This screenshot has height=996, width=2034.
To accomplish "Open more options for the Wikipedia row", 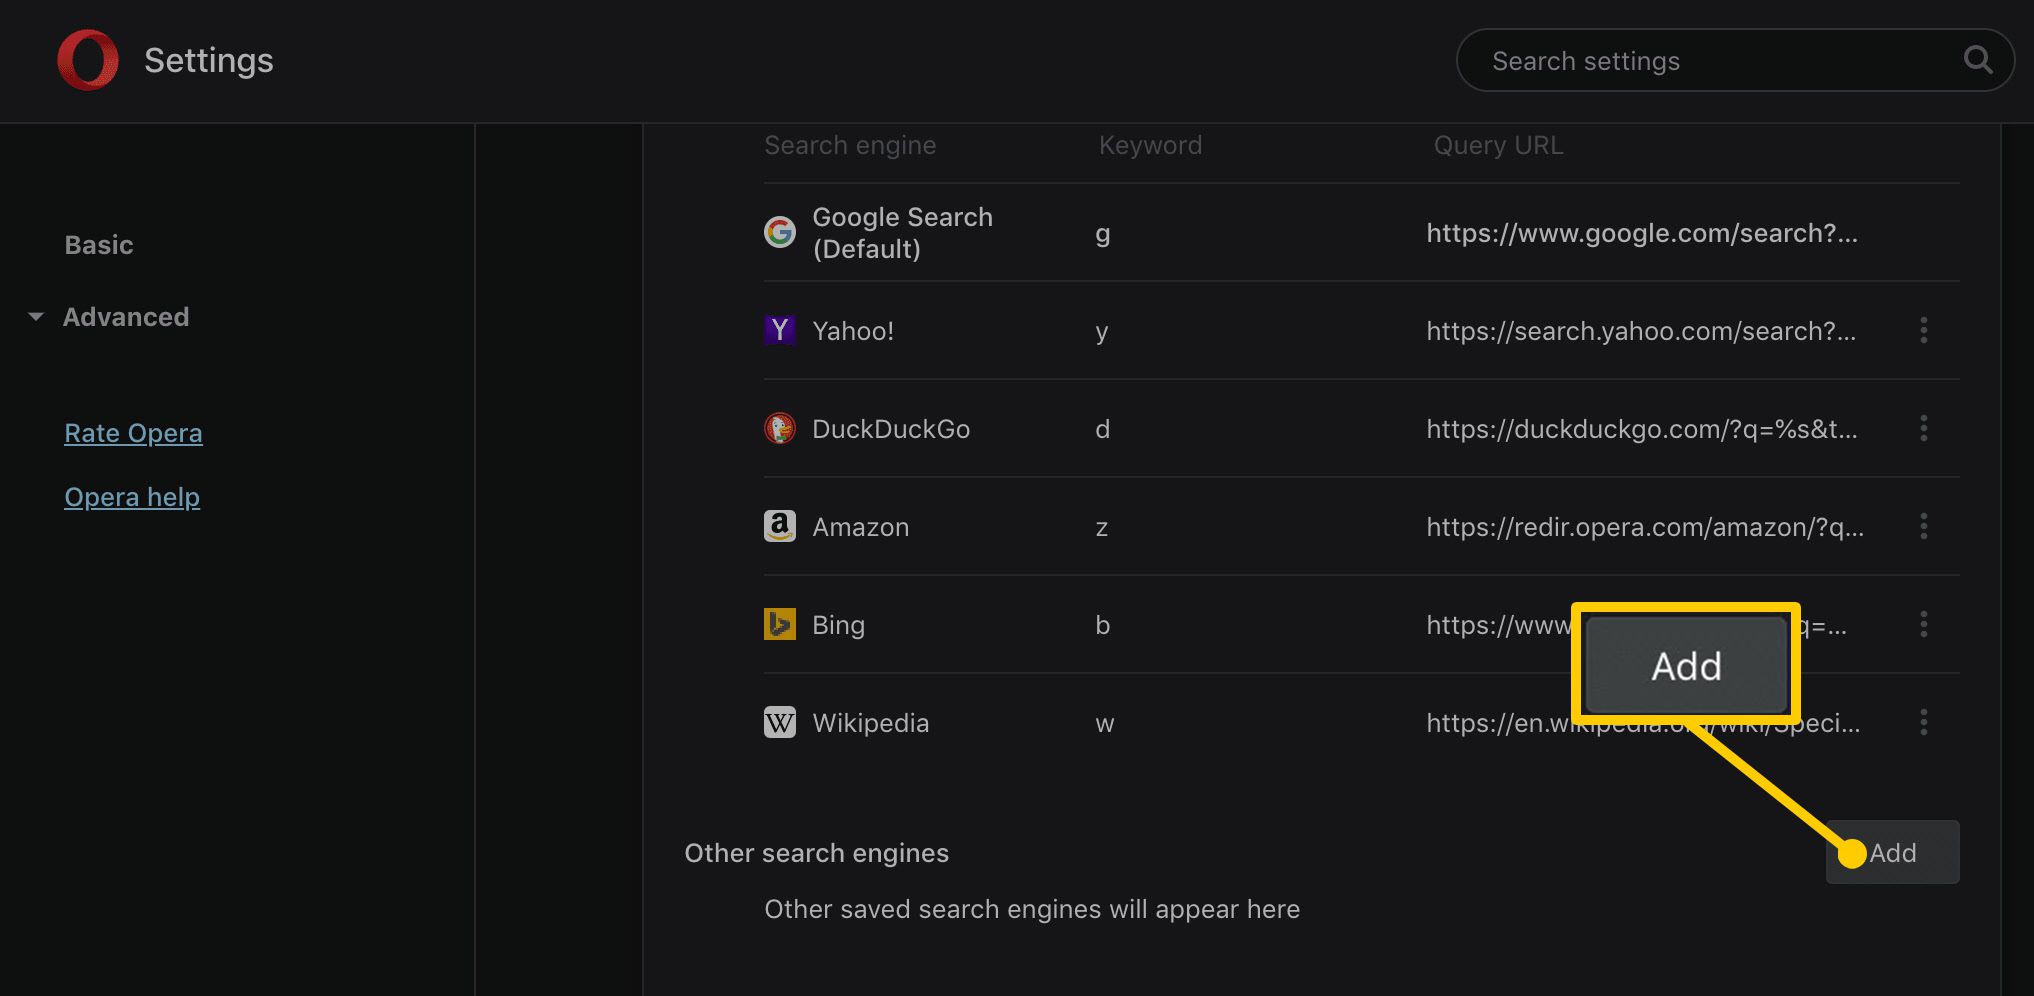I will pyautogui.click(x=1924, y=723).
